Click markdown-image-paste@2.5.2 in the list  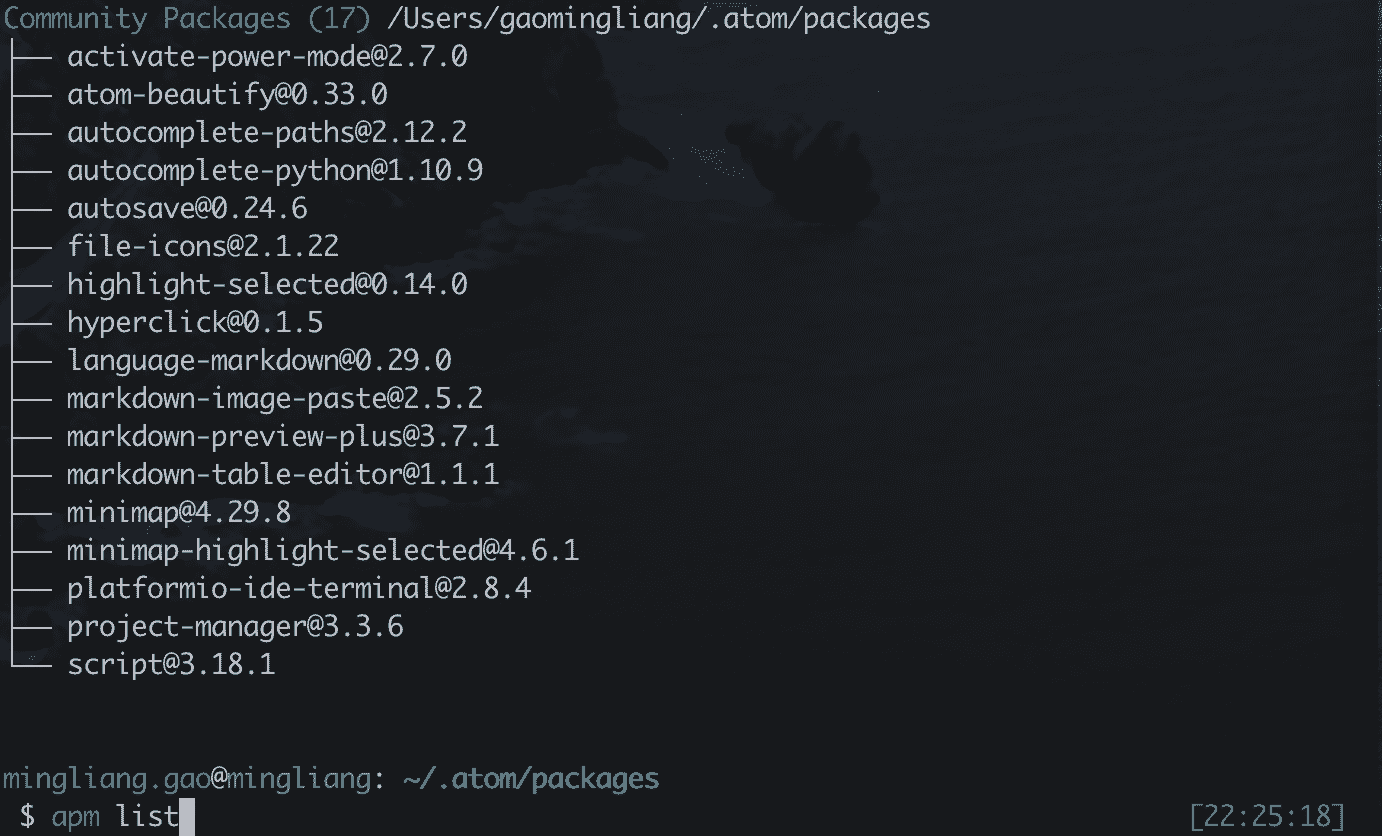[275, 398]
